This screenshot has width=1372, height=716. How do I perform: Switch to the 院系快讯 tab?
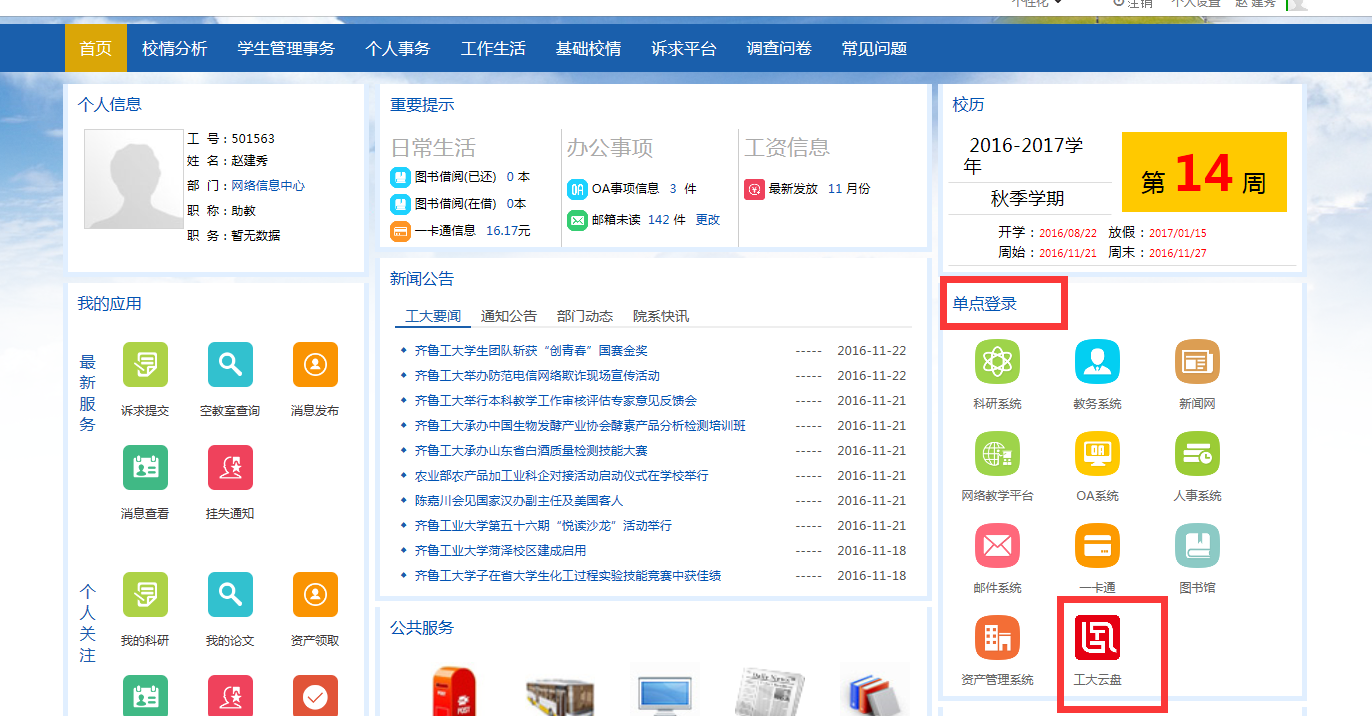point(661,316)
